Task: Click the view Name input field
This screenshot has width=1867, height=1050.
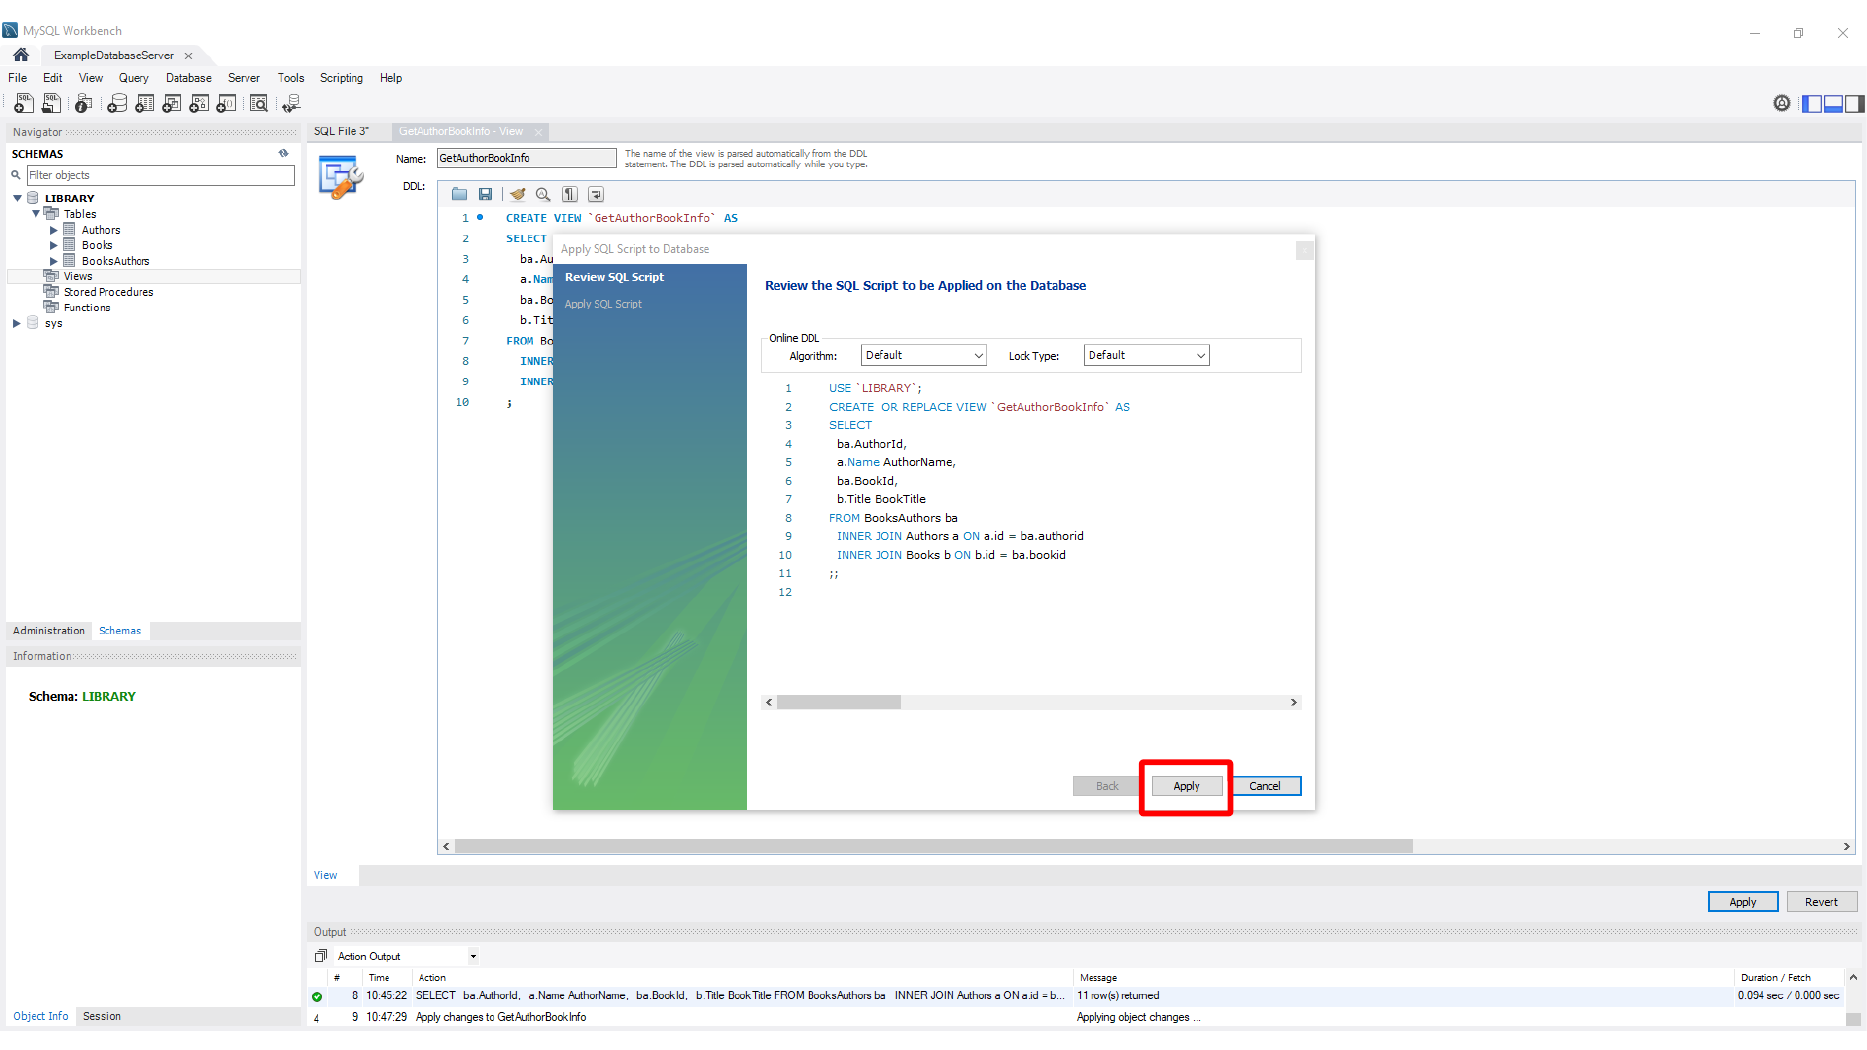Action: click(527, 158)
